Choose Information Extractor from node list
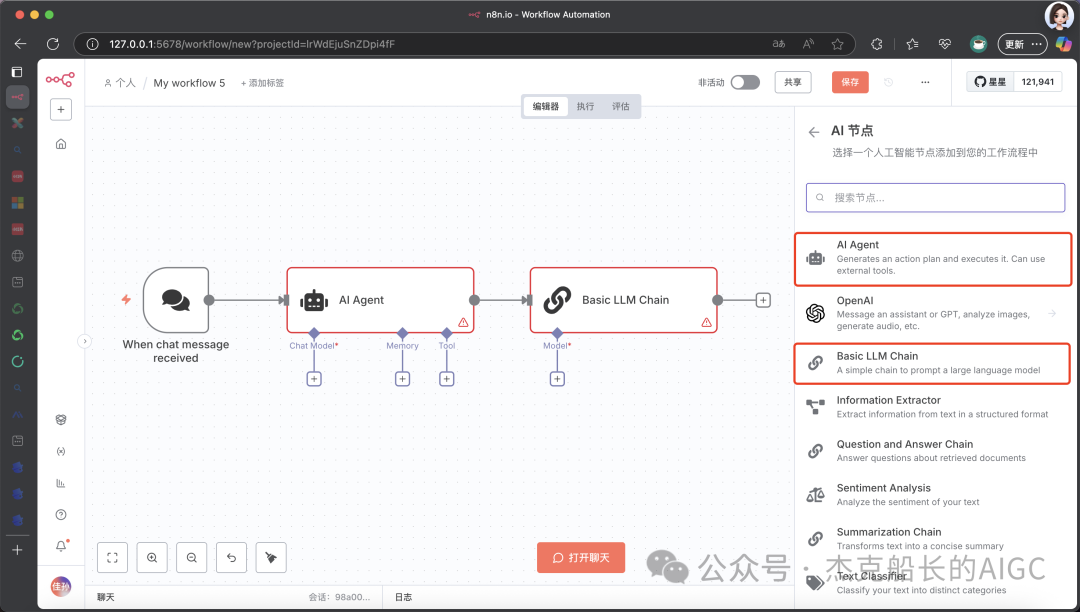The height and width of the screenshot is (612, 1080). pos(933,407)
